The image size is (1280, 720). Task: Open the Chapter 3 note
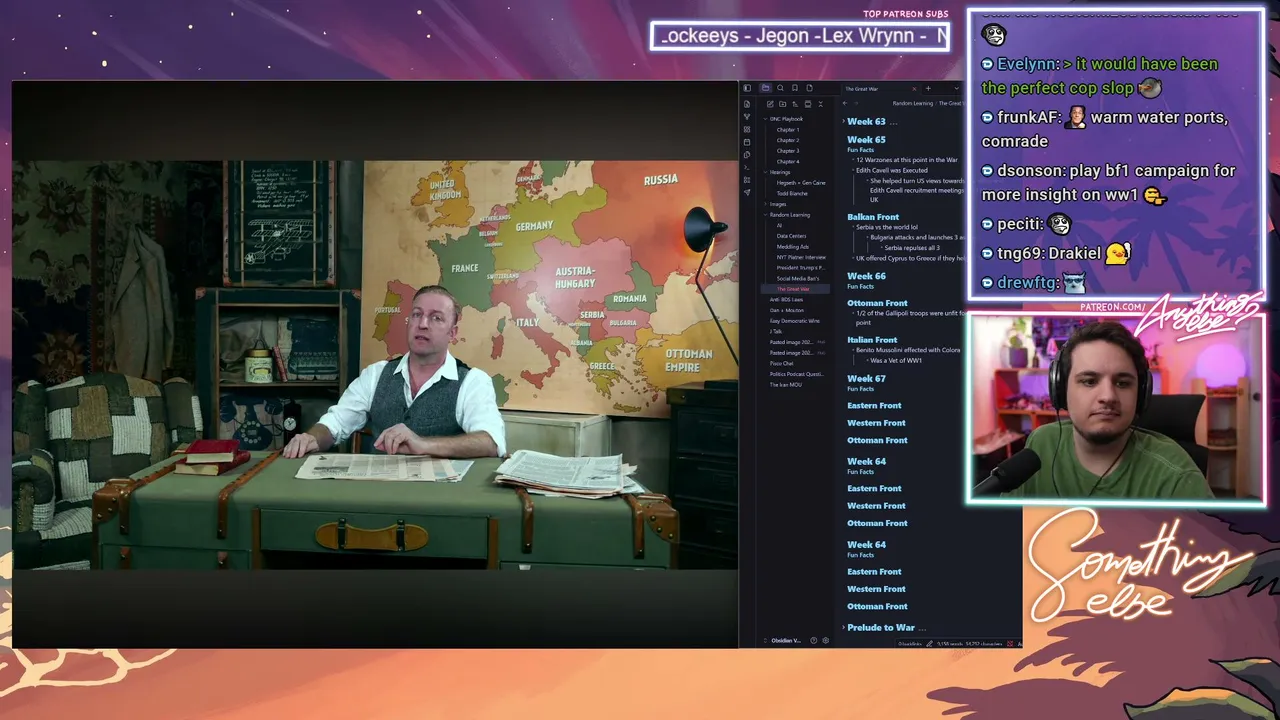(788, 151)
